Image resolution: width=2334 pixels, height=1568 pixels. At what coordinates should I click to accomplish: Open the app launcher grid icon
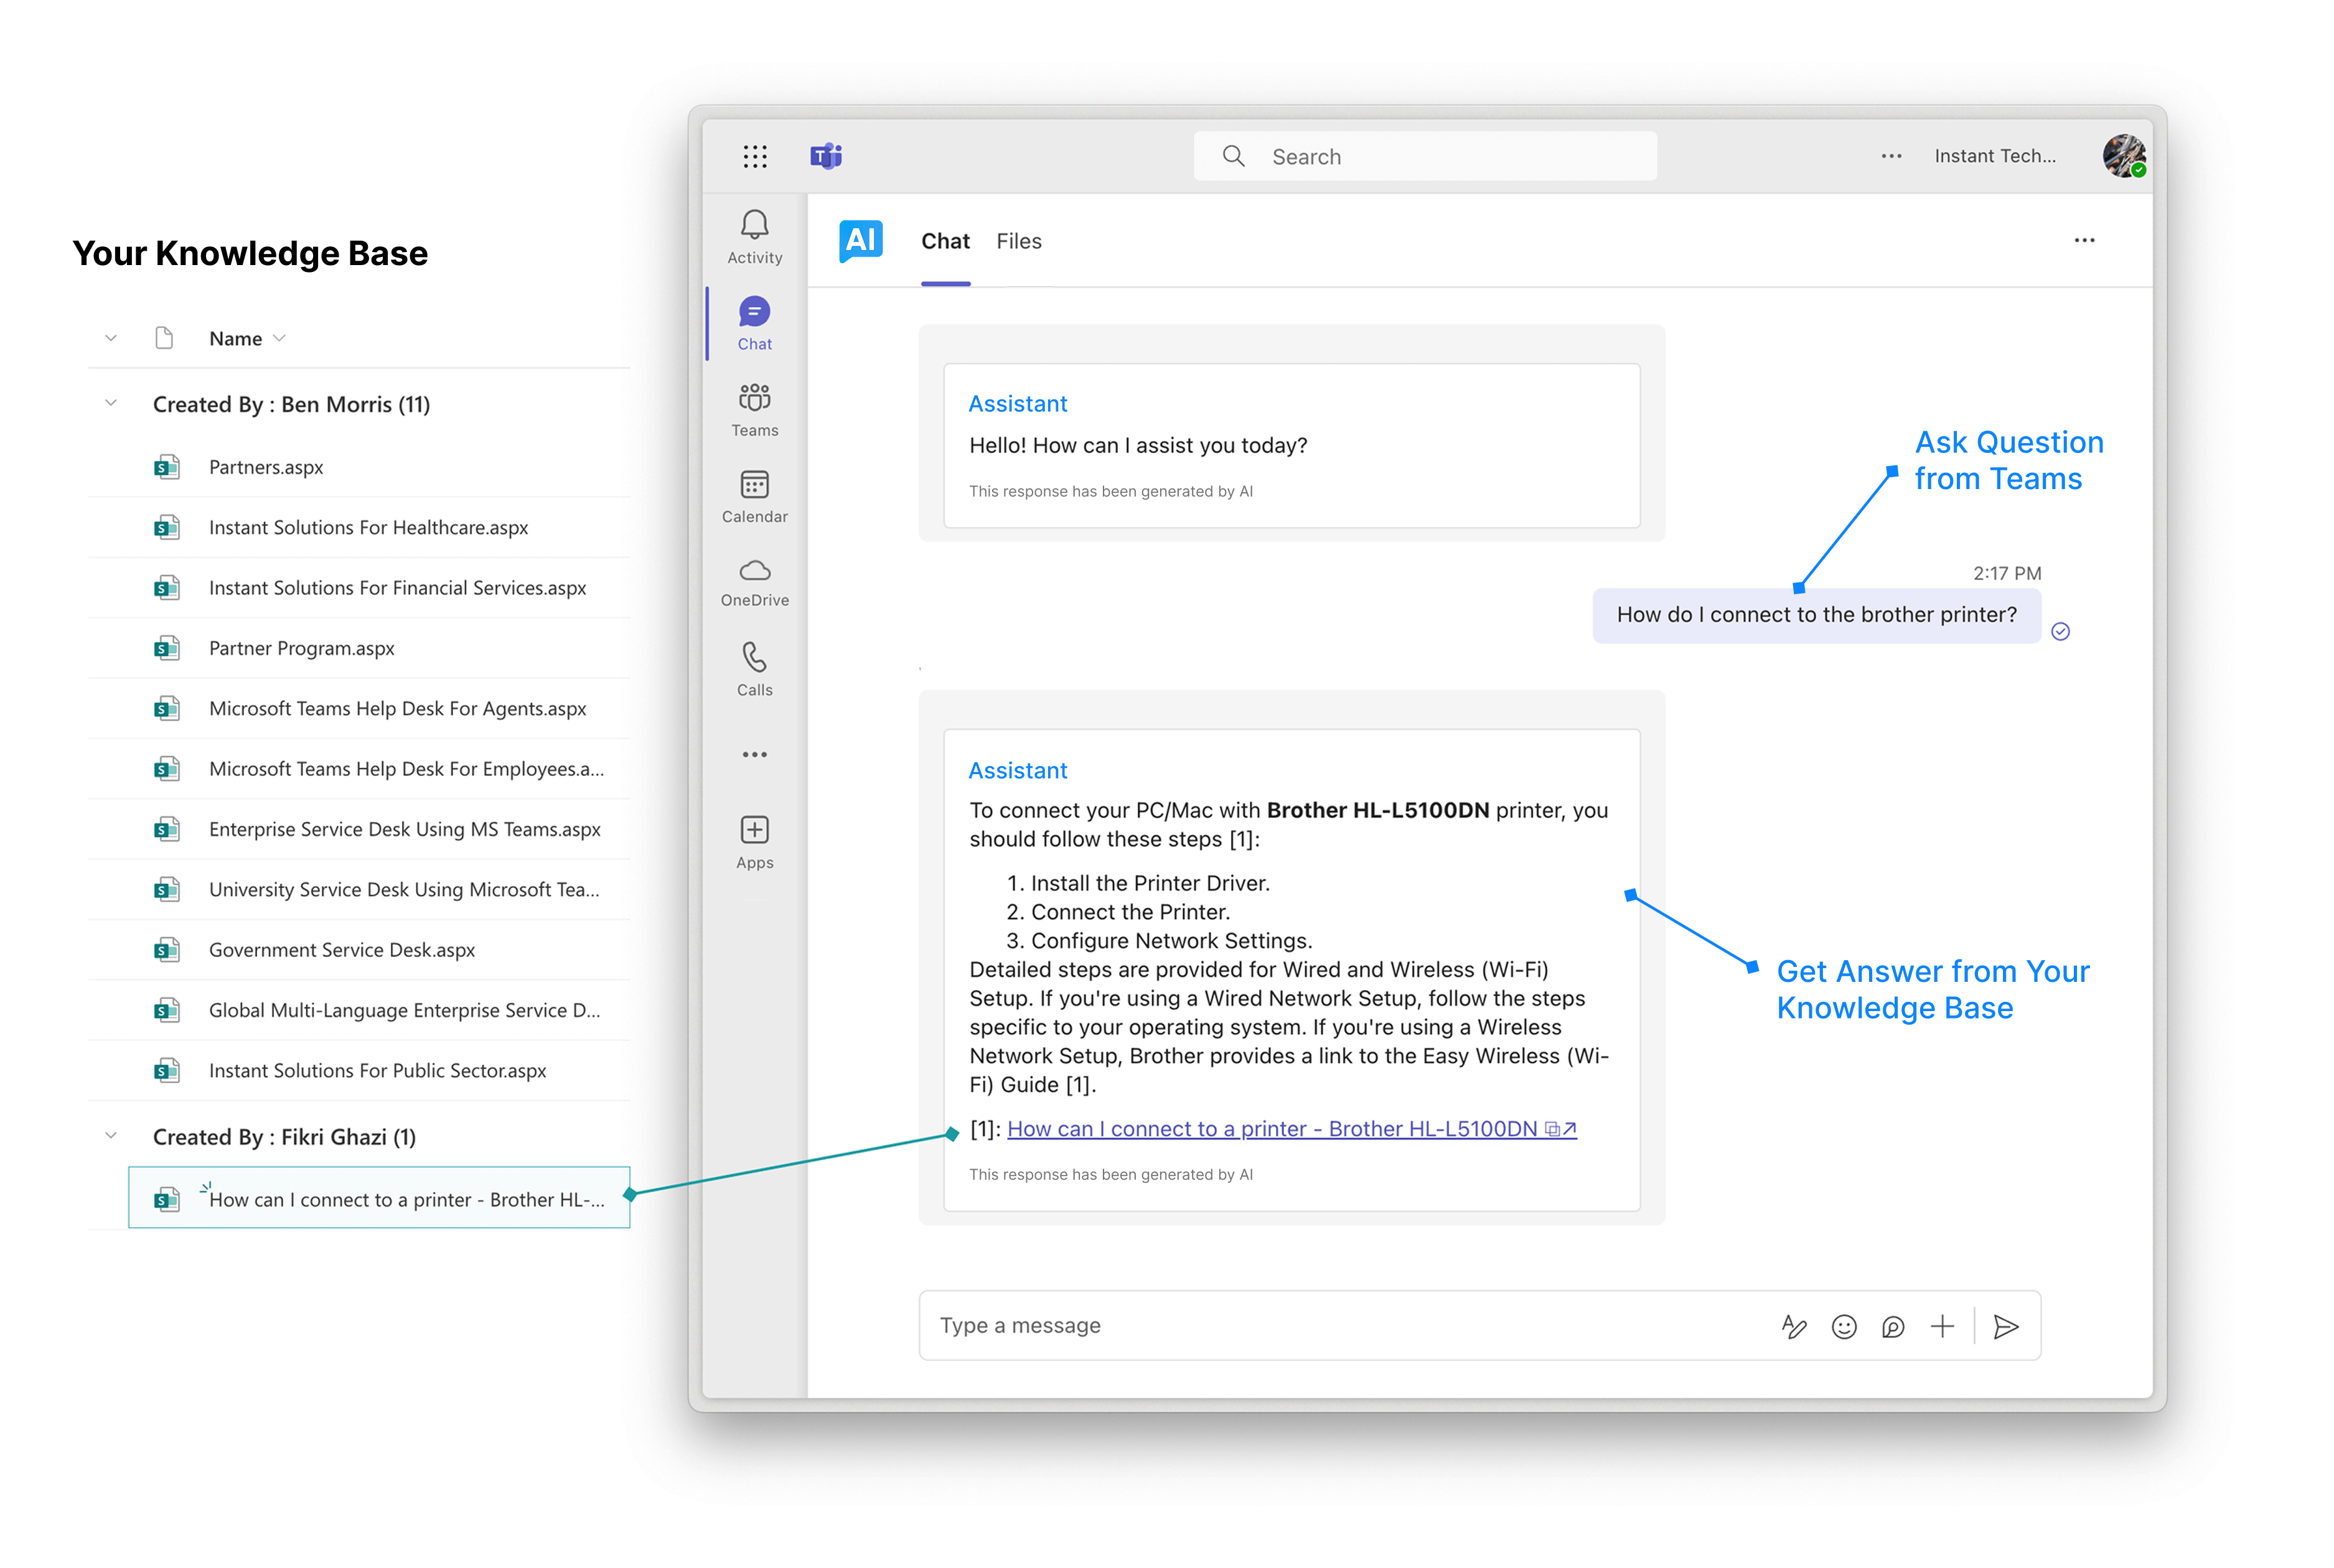pos(755,156)
